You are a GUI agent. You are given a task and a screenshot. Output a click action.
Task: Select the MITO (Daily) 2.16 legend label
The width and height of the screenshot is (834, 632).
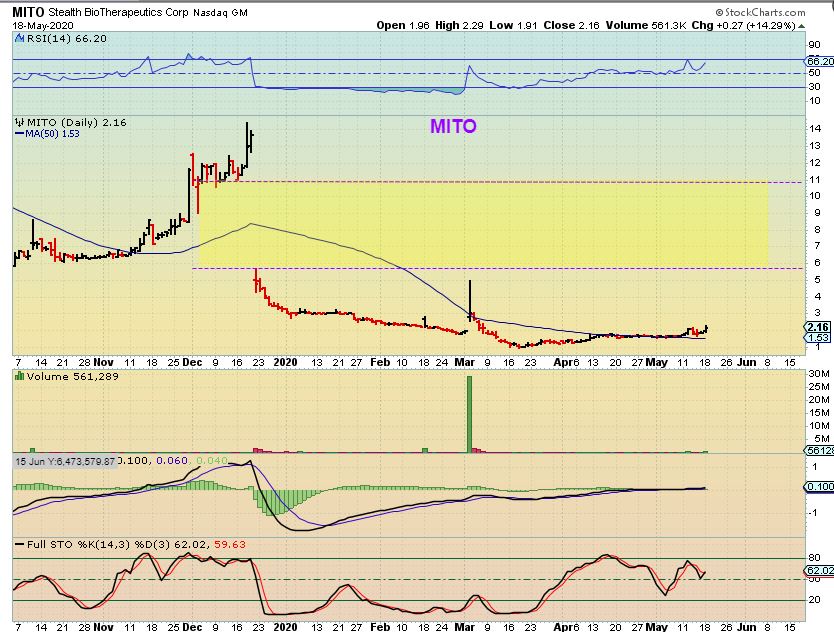tap(77, 122)
